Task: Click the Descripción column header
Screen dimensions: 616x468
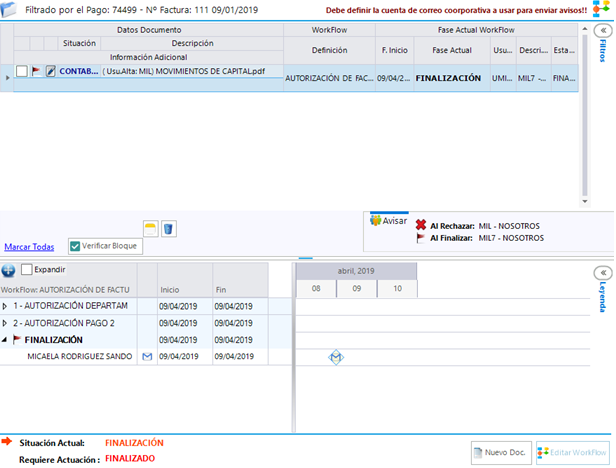Action: pos(192,43)
